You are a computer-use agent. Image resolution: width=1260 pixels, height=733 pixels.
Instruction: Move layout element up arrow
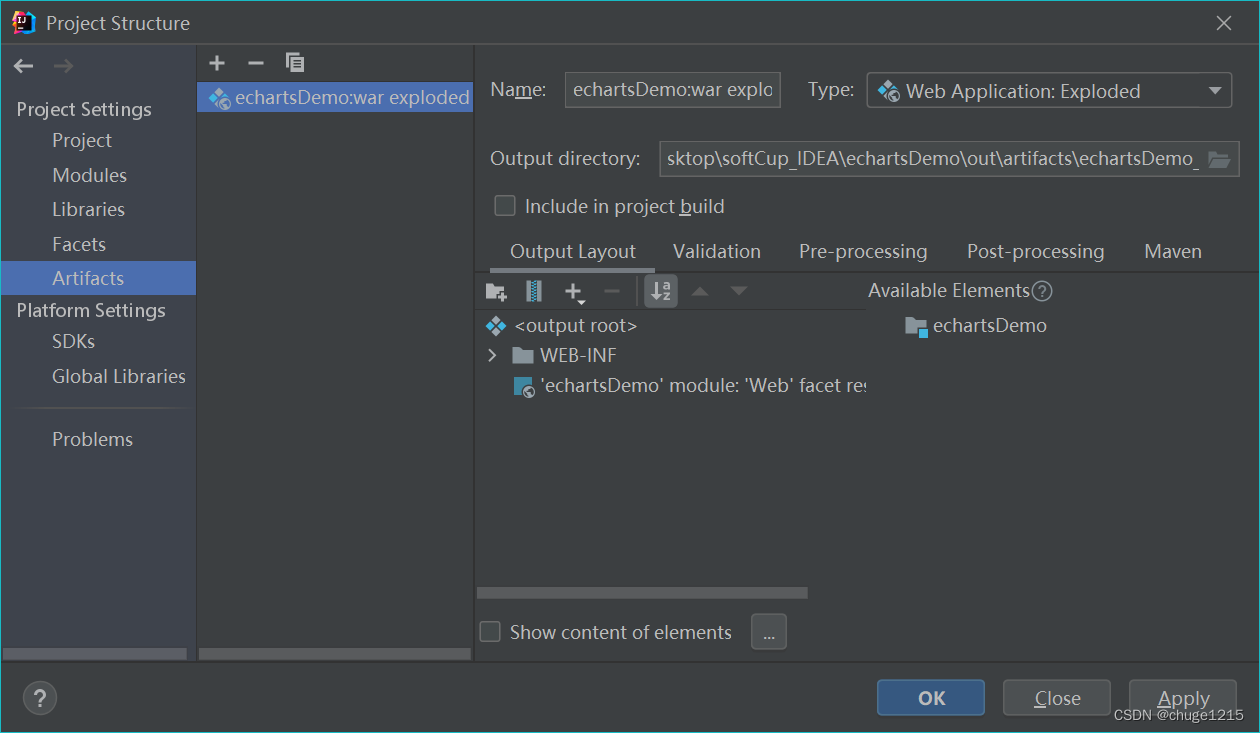coord(700,291)
